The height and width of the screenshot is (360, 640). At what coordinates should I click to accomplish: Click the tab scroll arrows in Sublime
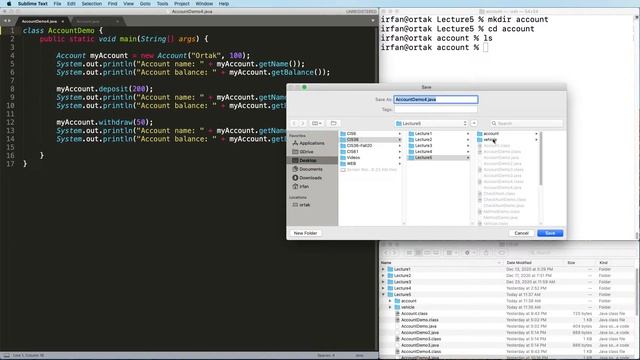pos(7,21)
